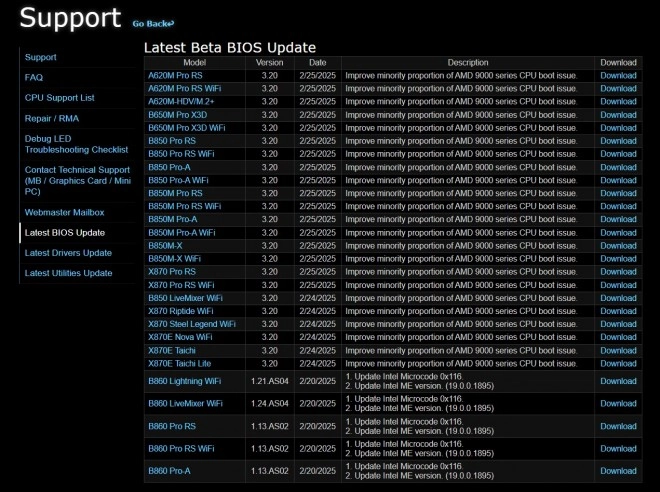660x492 pixels.
Task: Download BIOS for X870 Steel Legend WiFi
Action: click(x=618, y=324)
